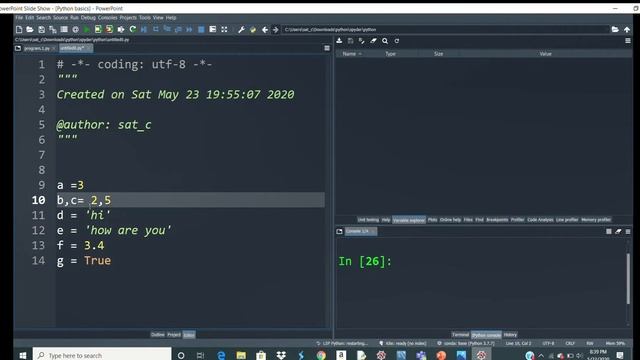The width and height of the screenshot is (640, 360).
Task: Open the Run menu
Action: 74,18
